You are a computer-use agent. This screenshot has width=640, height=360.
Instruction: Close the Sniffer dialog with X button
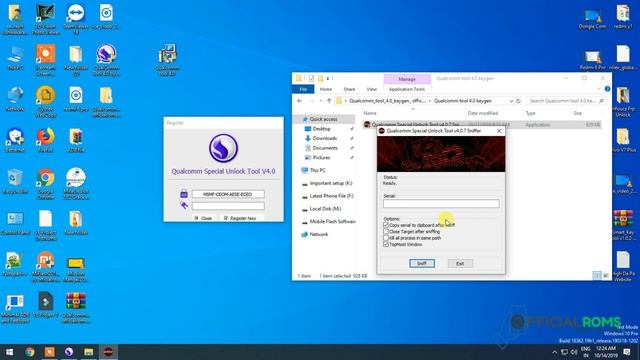[x=499, y=131]
